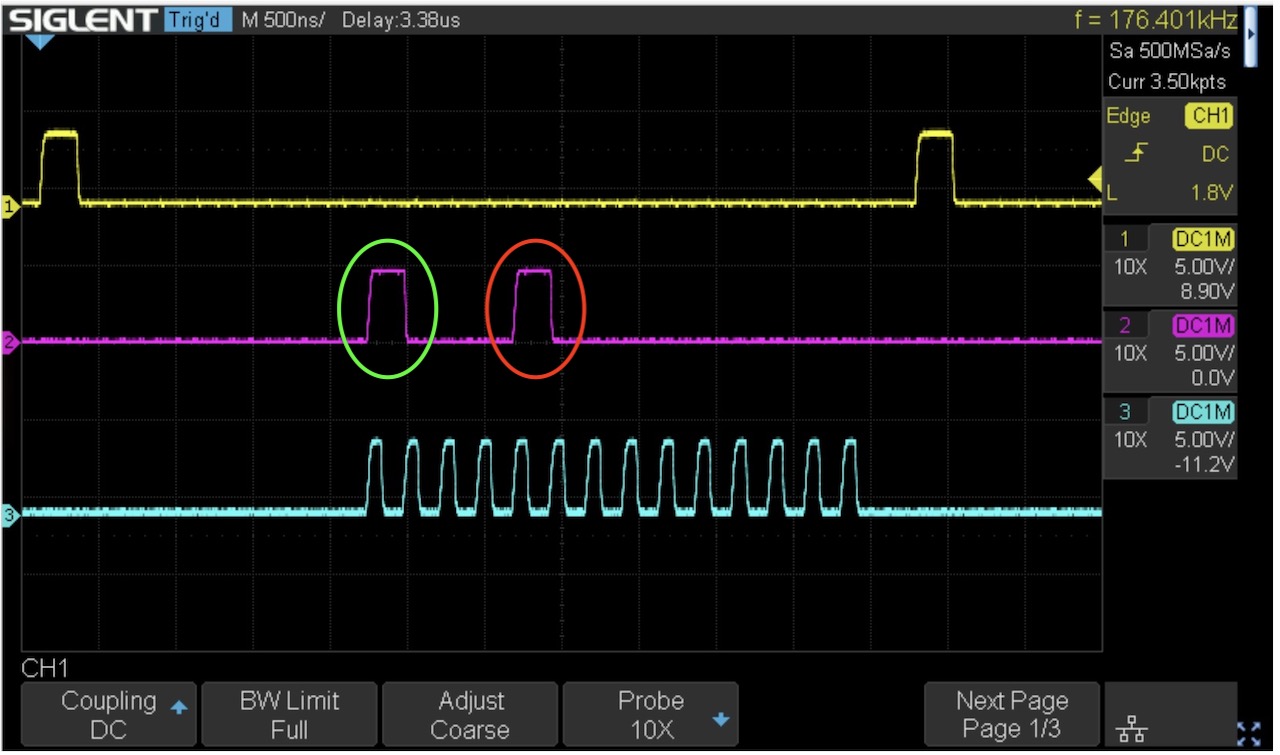
Task: Click the channel 2 offset 0.0V value
Action: (1214, 379)
